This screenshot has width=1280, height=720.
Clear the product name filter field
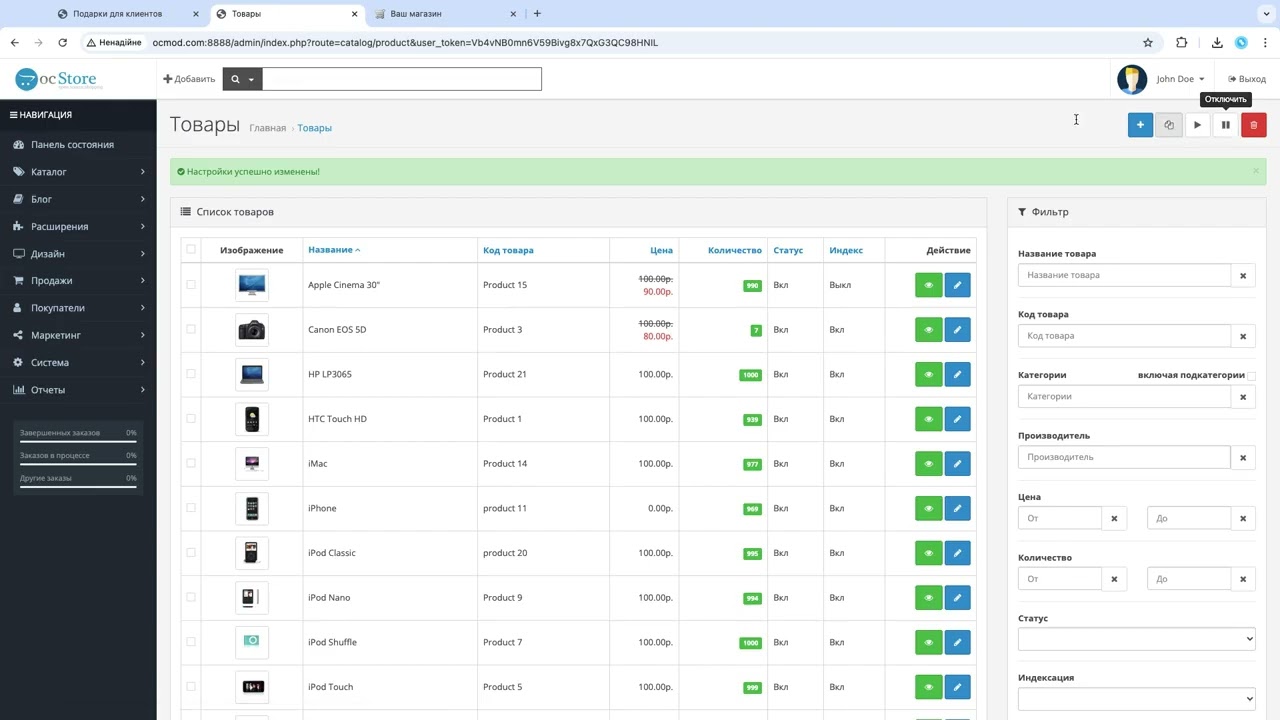(x=1243, y=275)
